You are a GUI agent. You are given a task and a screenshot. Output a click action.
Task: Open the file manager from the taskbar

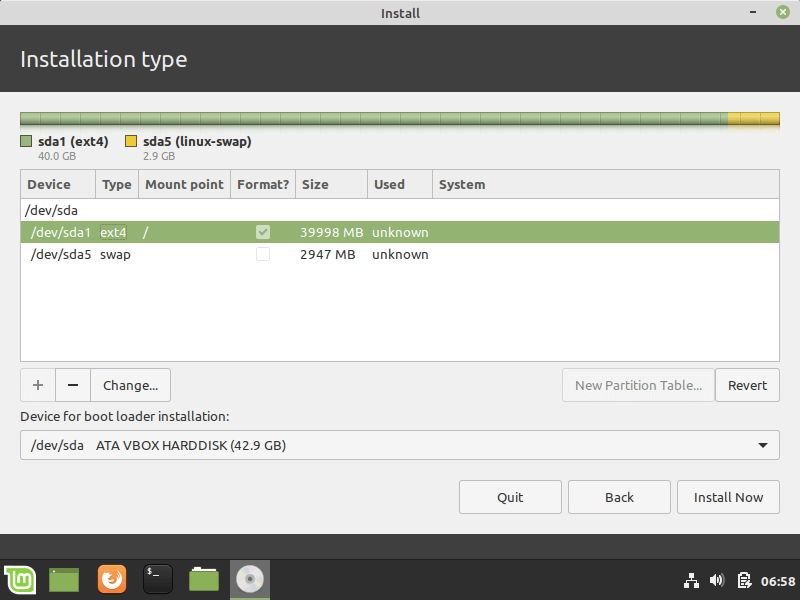(203, 580)
